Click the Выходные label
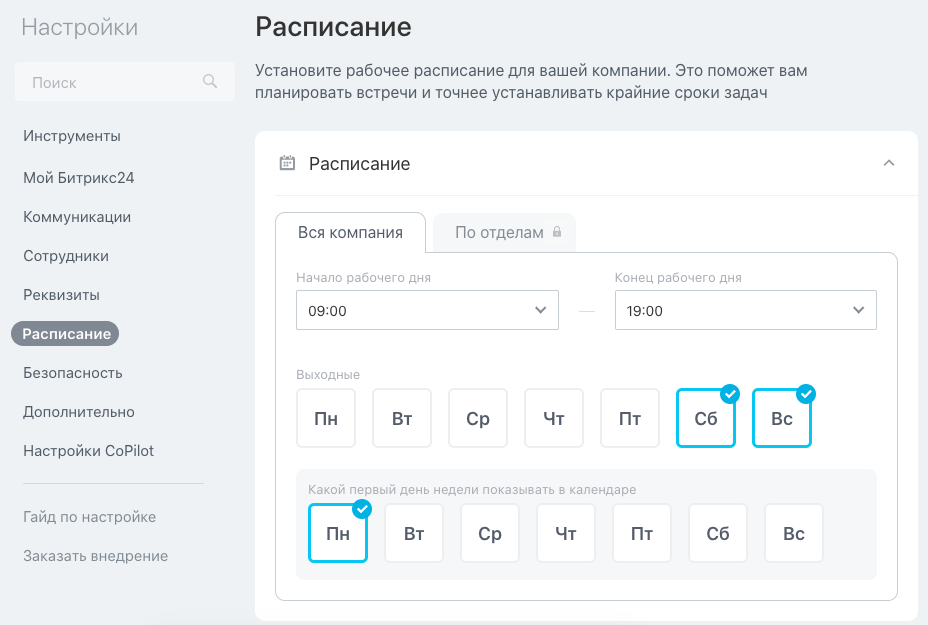The height and width of the screenshot is (625, 928). [328, 375]
